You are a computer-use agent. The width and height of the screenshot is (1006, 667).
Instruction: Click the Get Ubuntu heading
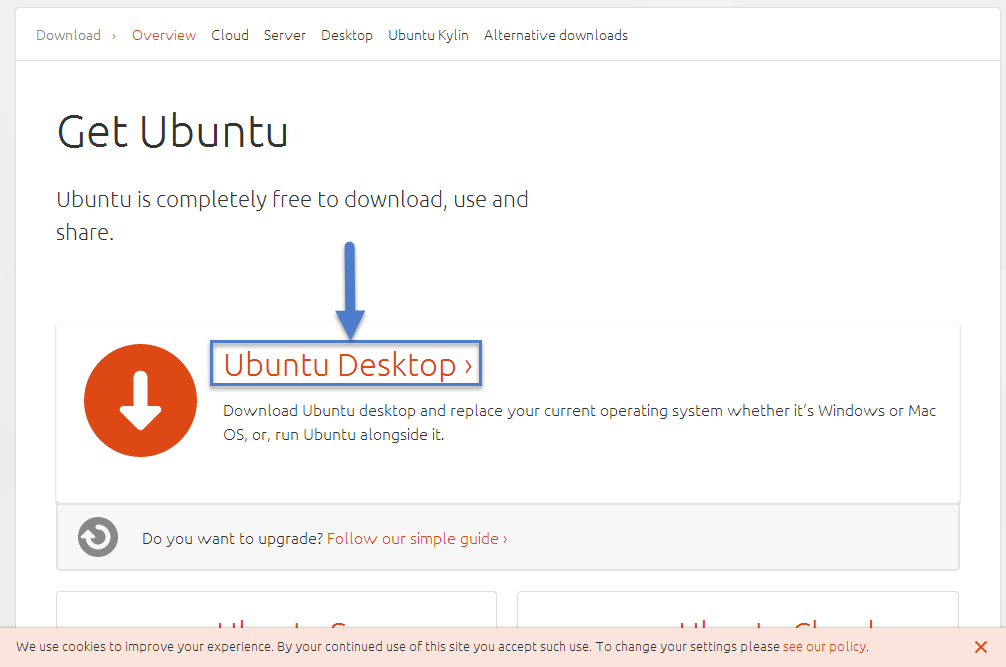click(173, 132)
